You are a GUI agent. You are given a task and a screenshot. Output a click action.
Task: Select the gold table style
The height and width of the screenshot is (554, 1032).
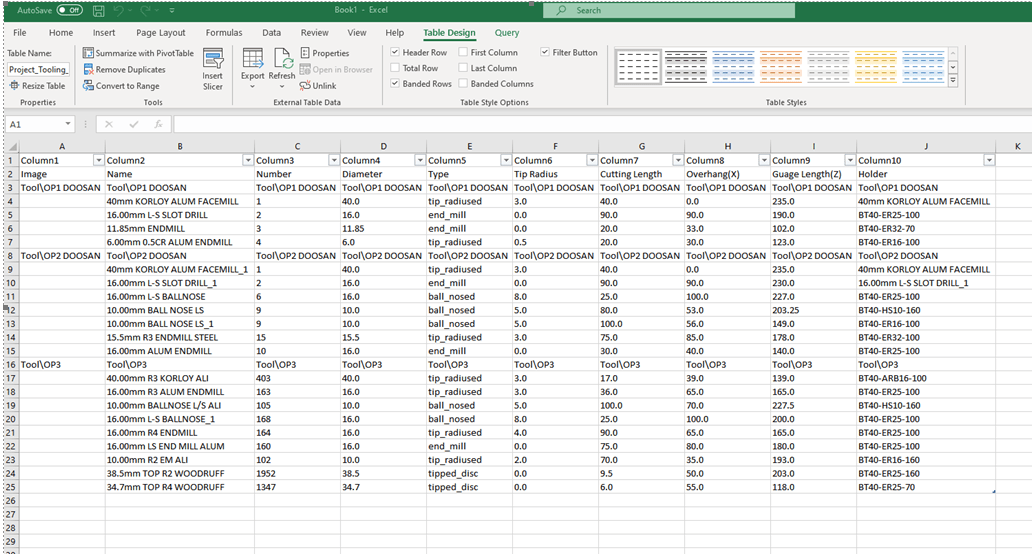875,67
